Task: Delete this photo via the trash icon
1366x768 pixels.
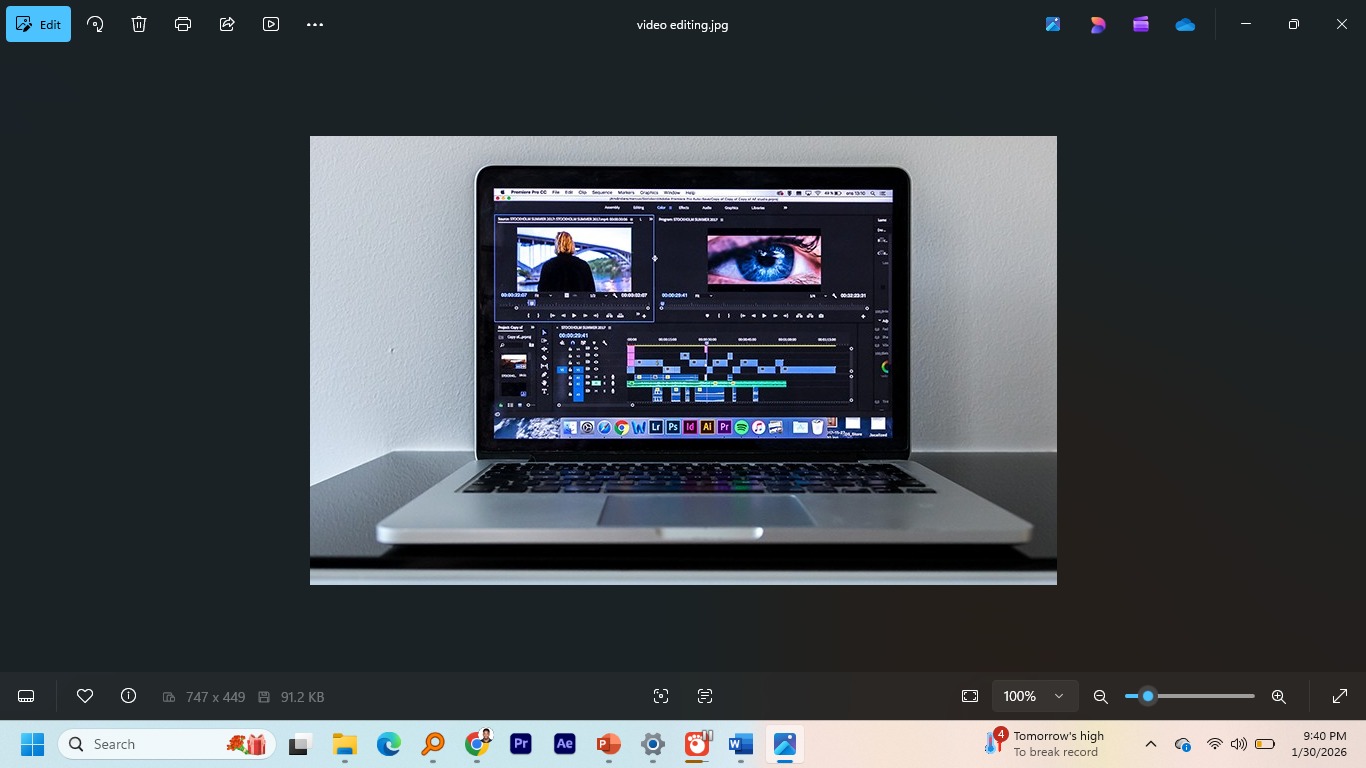Action: pyautogui.click(x=139, y=24)
